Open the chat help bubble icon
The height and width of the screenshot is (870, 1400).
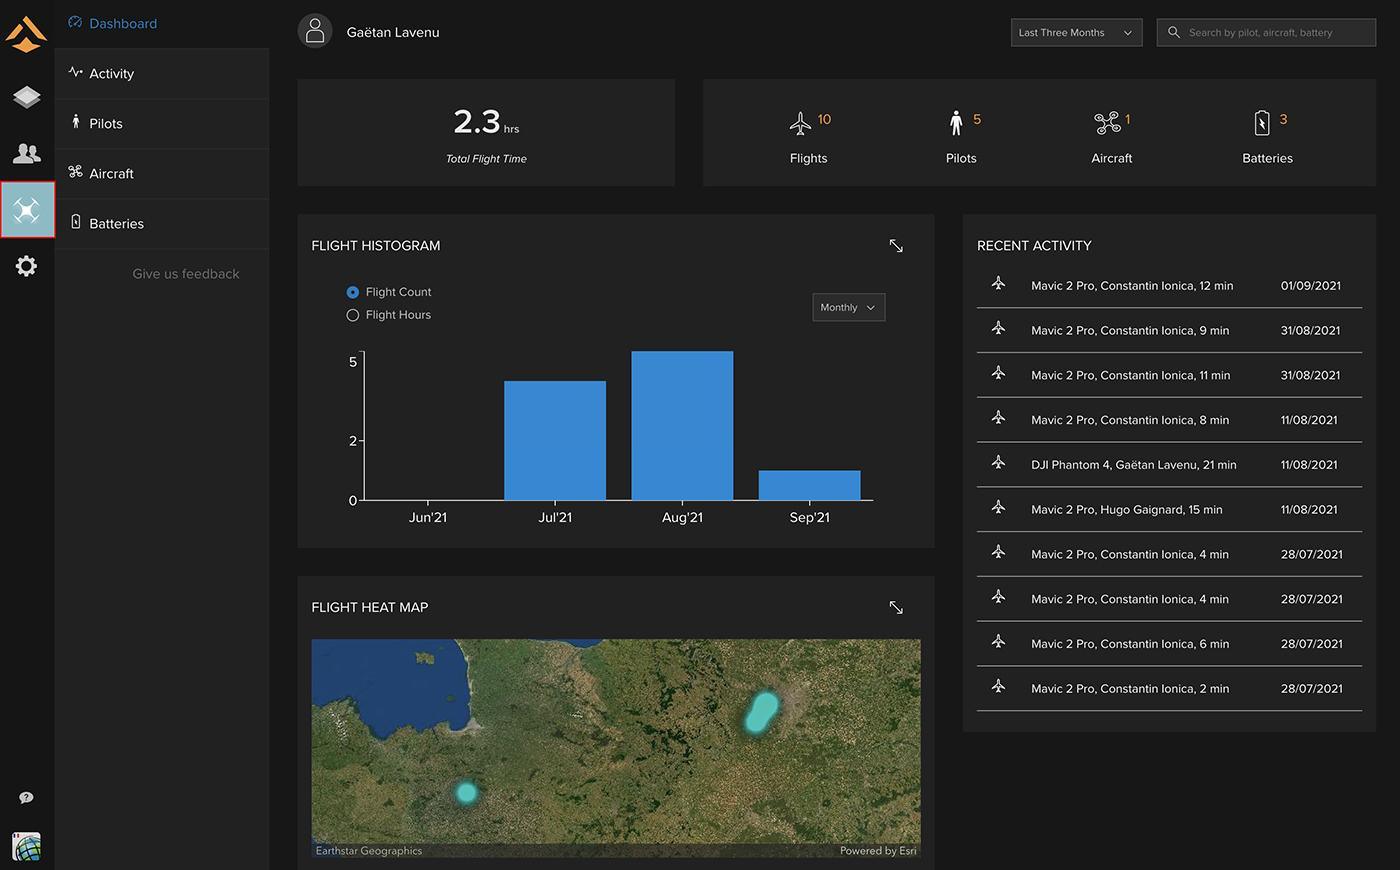[x=27, y=798]
